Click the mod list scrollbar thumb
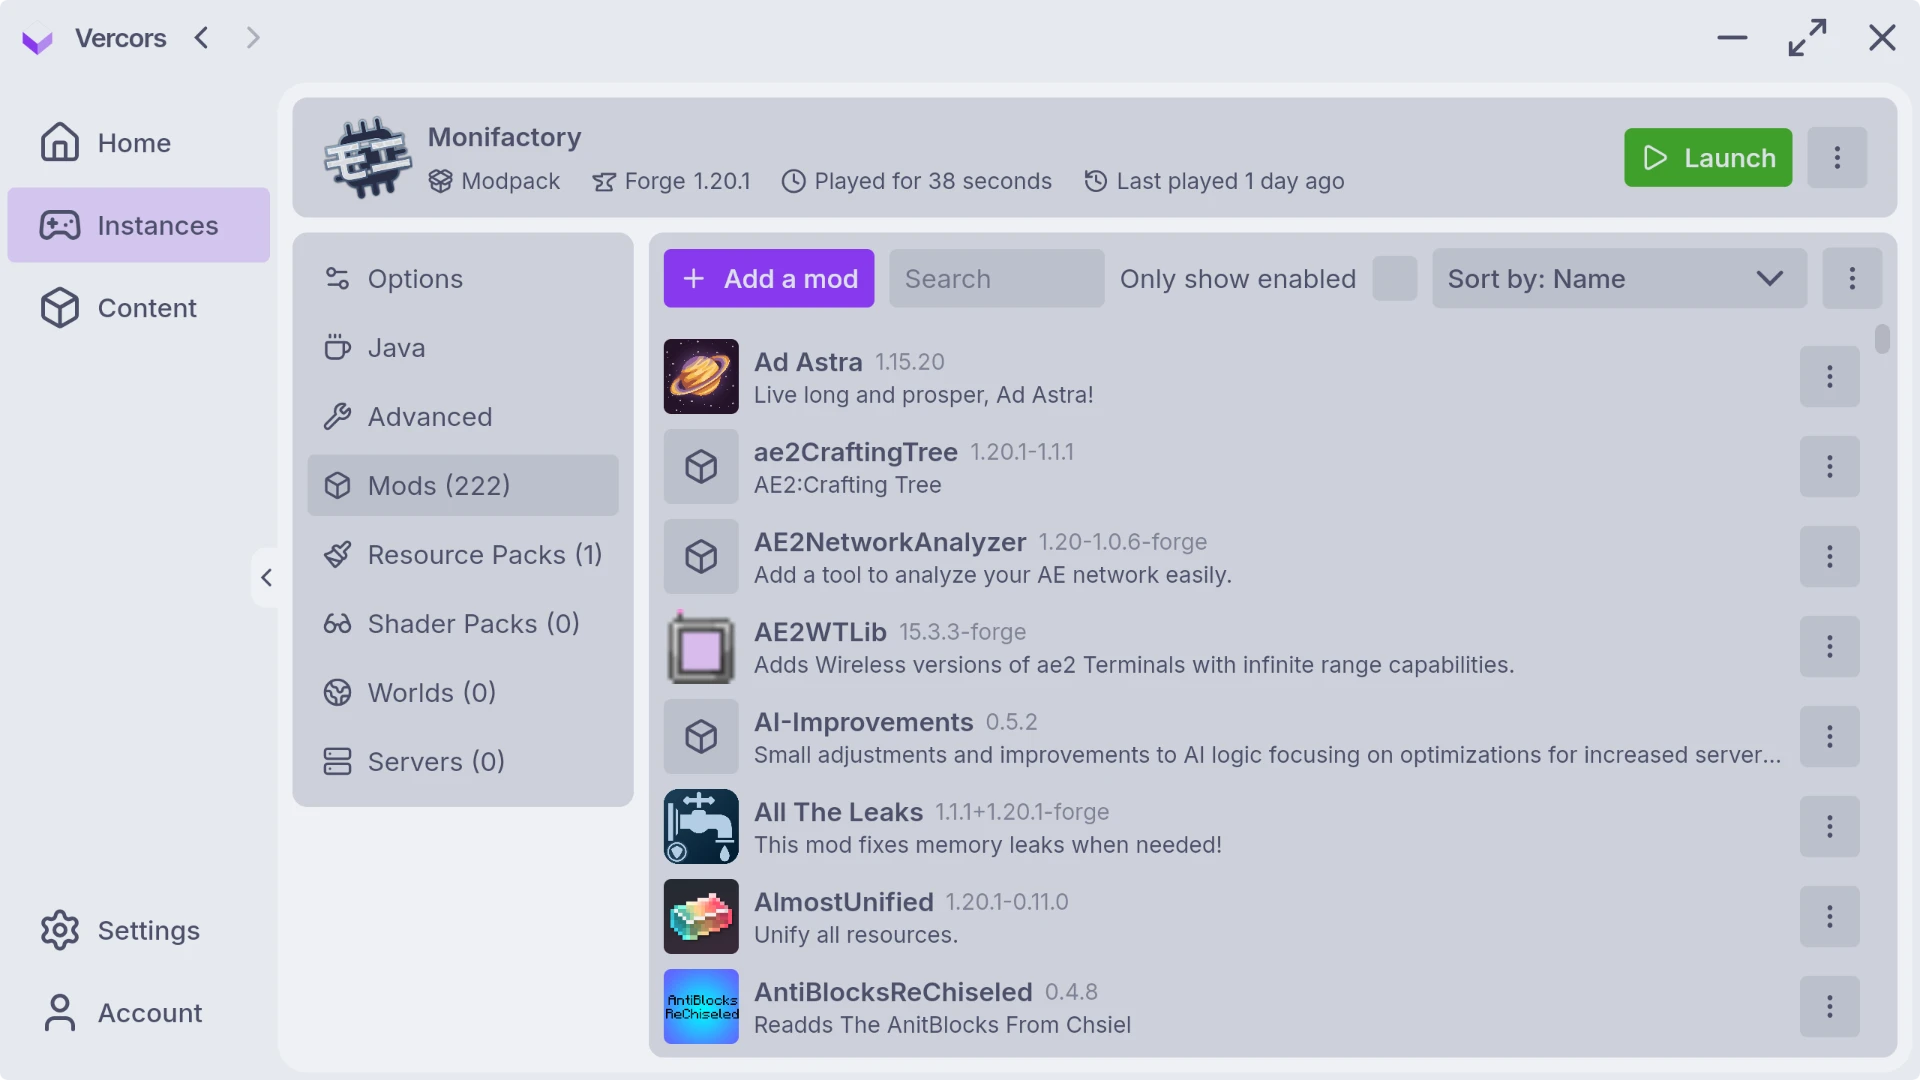This screenshot has height=1080, width=1920. click(1882, 339)
